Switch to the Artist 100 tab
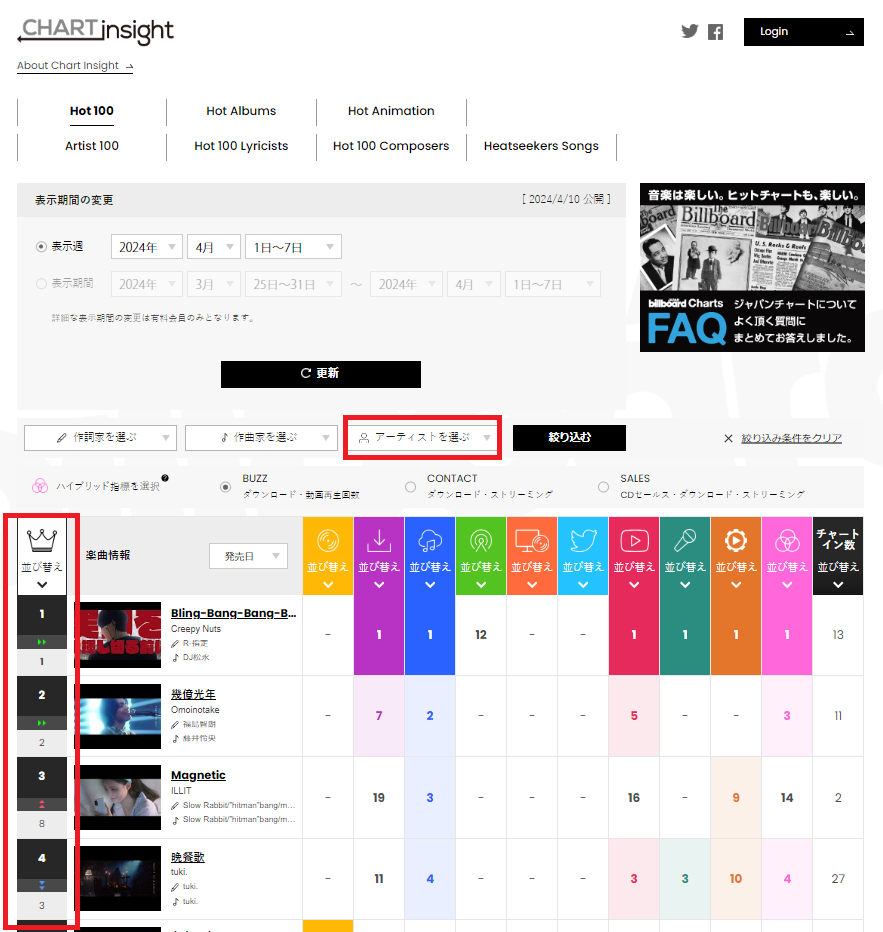 92,146
